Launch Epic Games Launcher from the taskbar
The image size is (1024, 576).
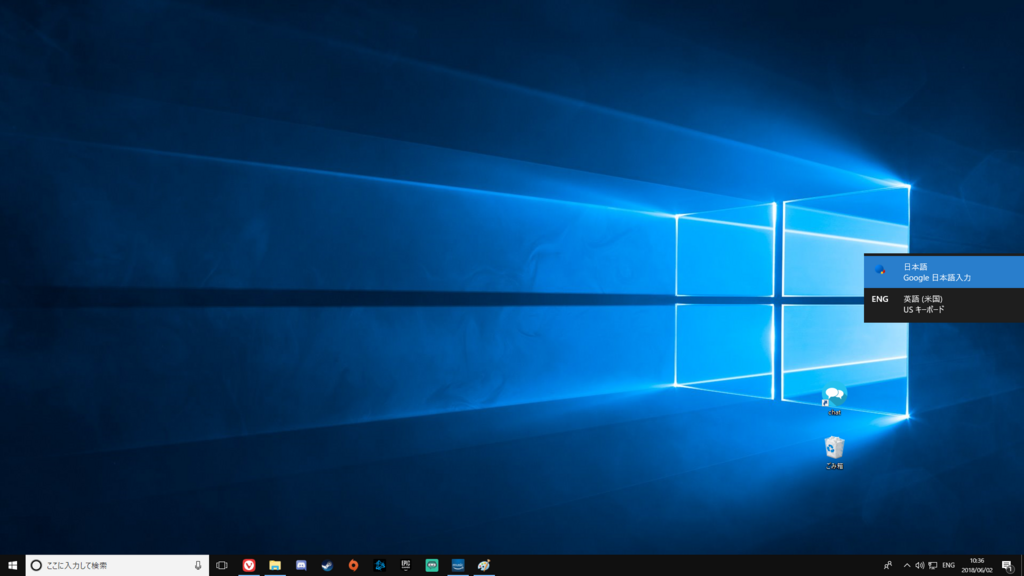[406, 565]
